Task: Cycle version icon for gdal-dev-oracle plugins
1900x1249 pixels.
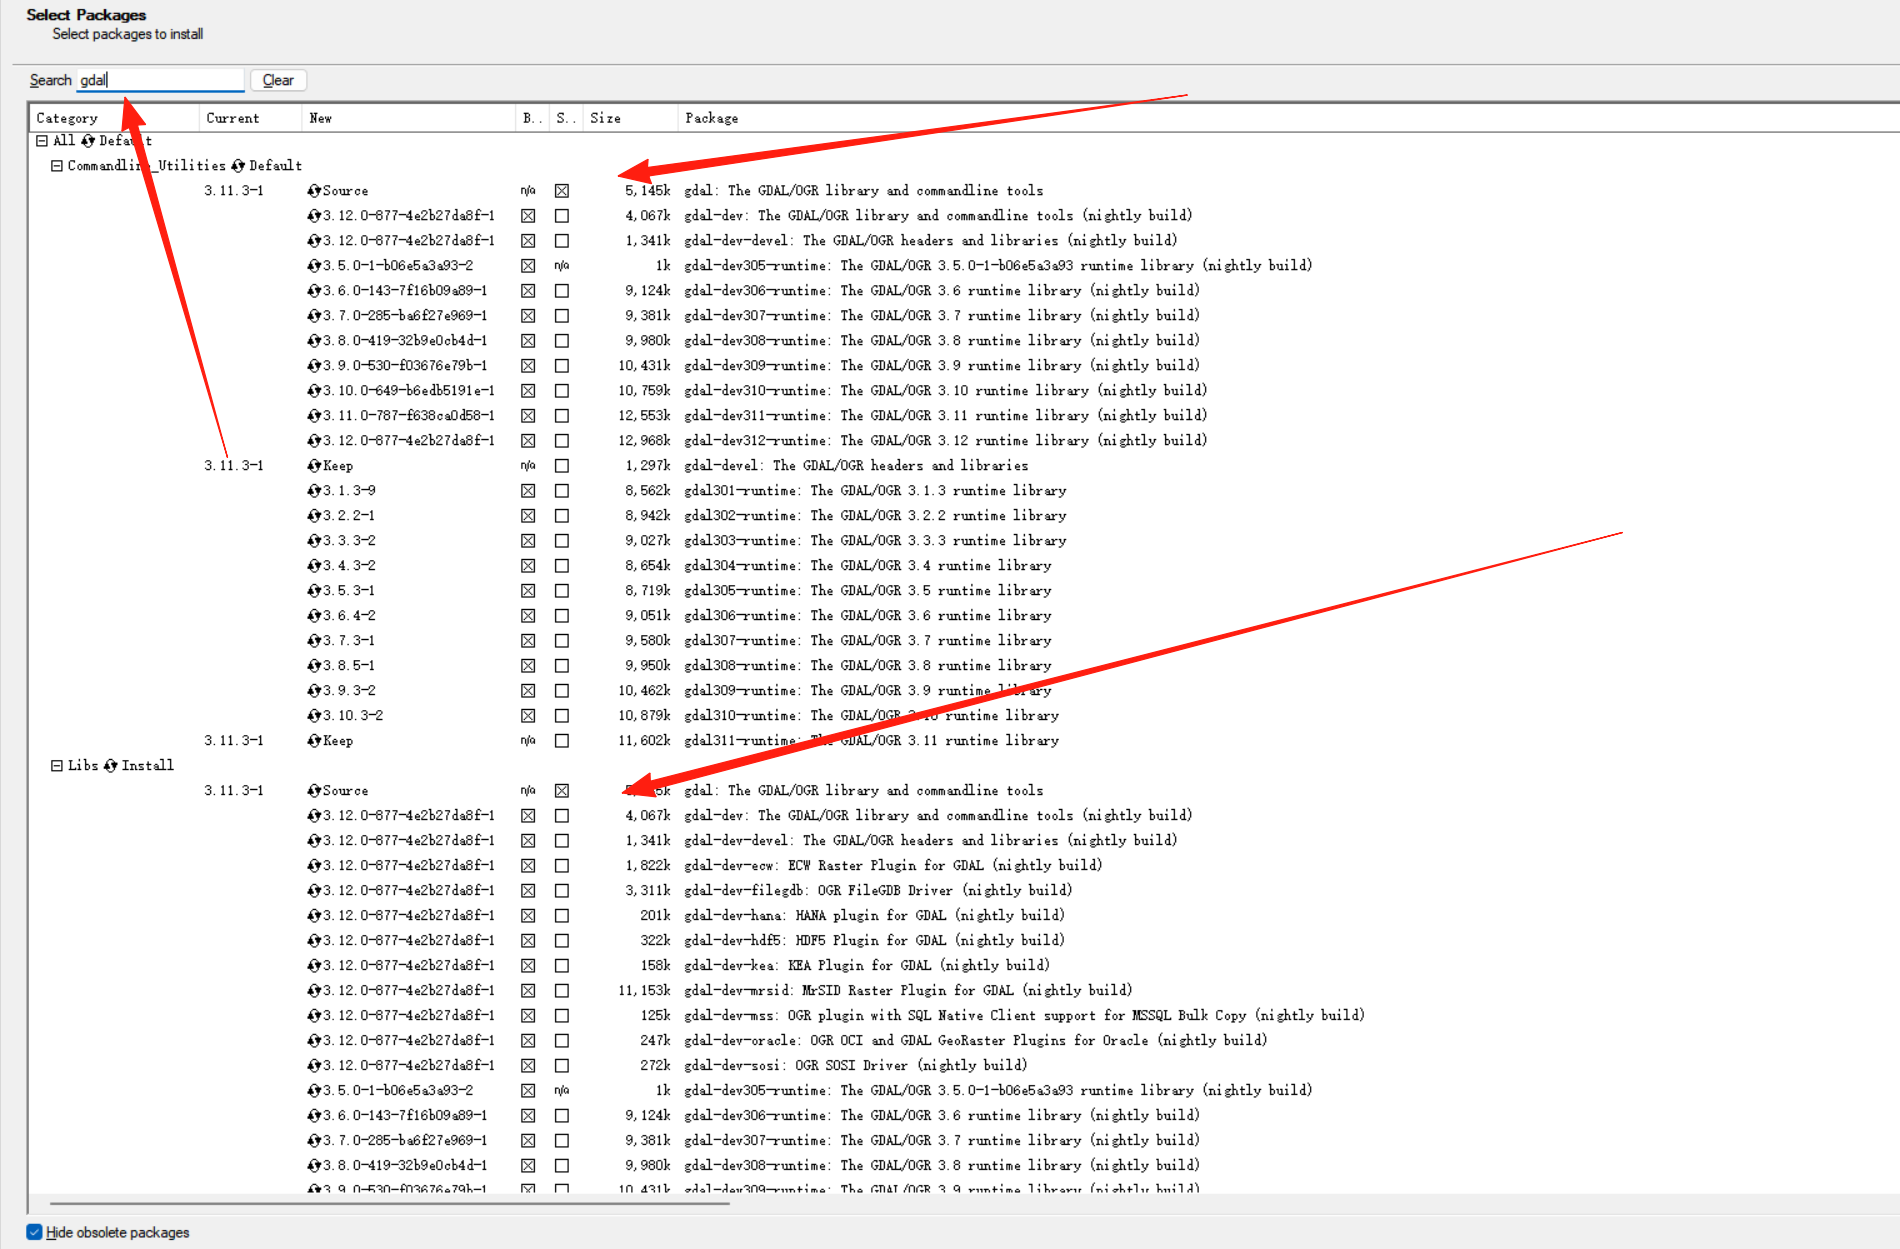Action: point(314,1041)
